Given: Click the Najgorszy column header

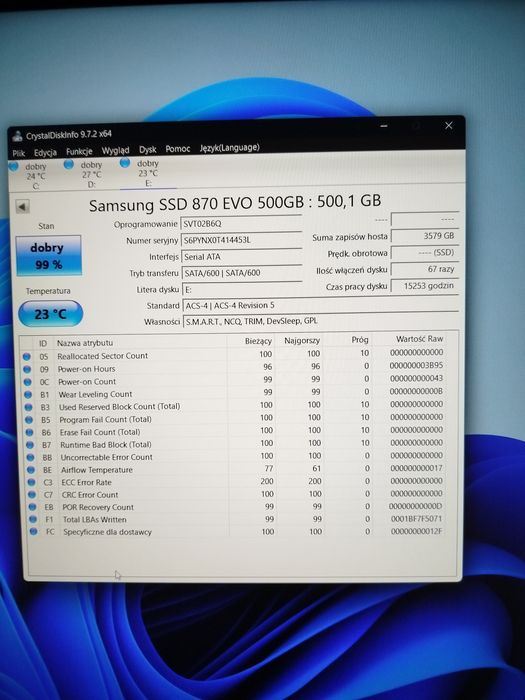Looking at the screenshot, I should click(302, 340).
